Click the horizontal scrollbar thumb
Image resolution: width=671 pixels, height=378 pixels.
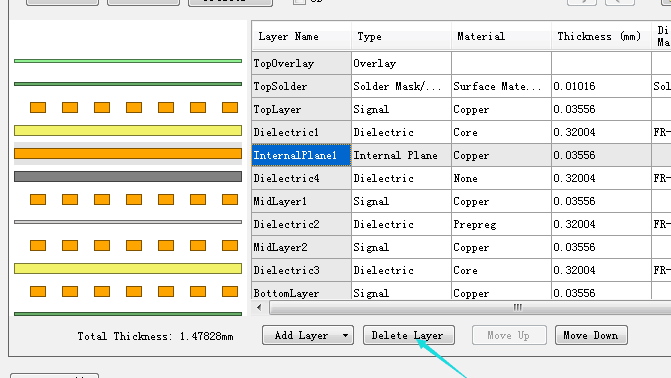coord(471,307)
